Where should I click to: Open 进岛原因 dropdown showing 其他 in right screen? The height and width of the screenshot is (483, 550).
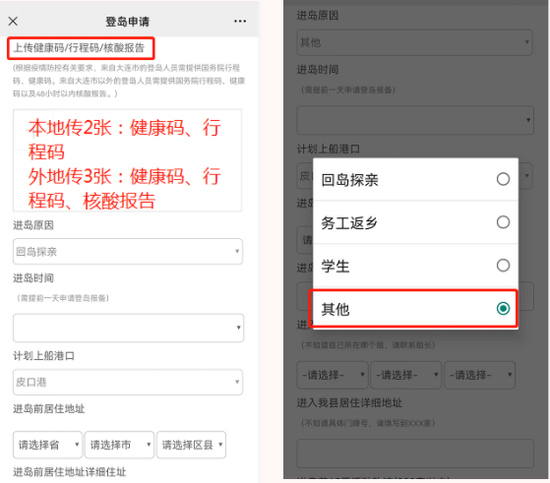pos(415,42)
